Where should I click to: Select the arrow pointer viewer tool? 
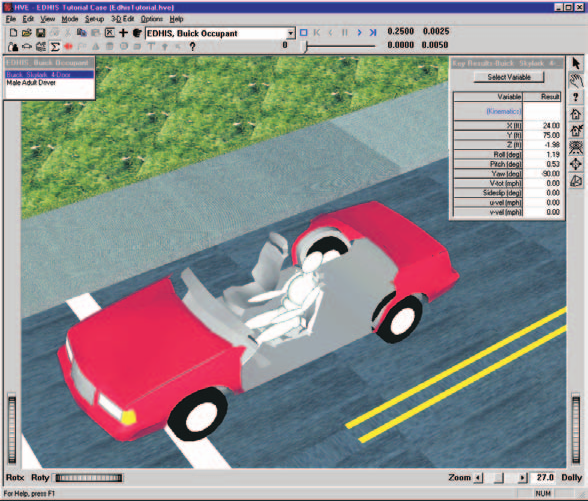coord(576,63)
